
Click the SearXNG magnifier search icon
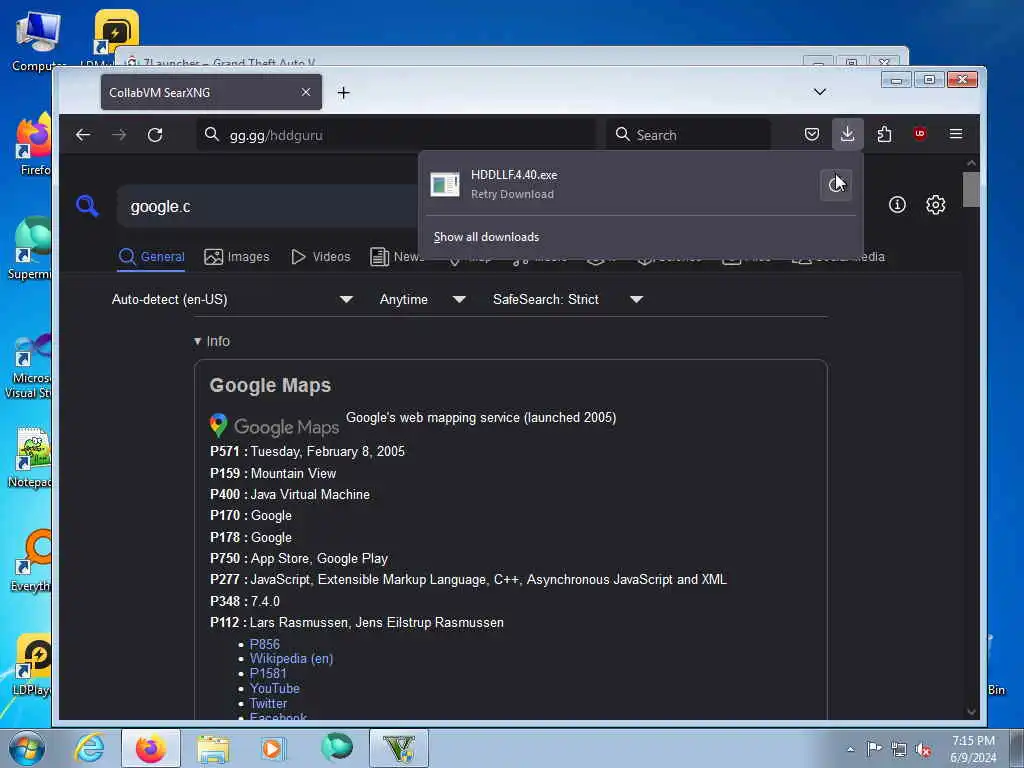point(87,206)
